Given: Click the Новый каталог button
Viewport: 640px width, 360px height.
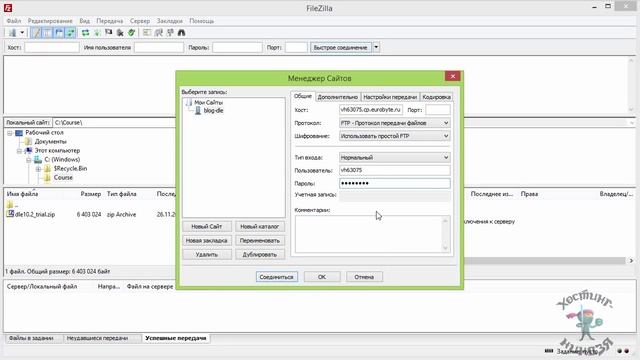Looking at the screenshot, I should point(260,227).
